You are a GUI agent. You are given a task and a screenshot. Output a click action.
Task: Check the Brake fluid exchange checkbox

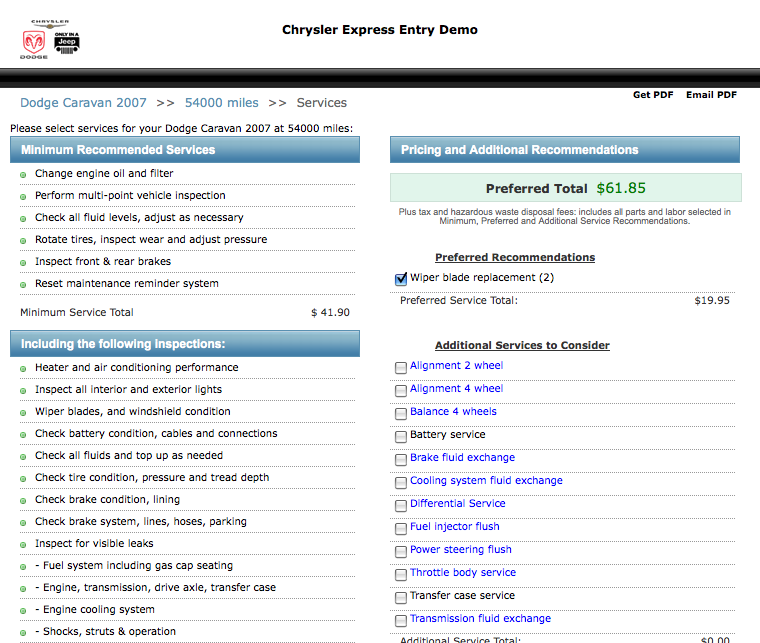click(x=401, y=460)
